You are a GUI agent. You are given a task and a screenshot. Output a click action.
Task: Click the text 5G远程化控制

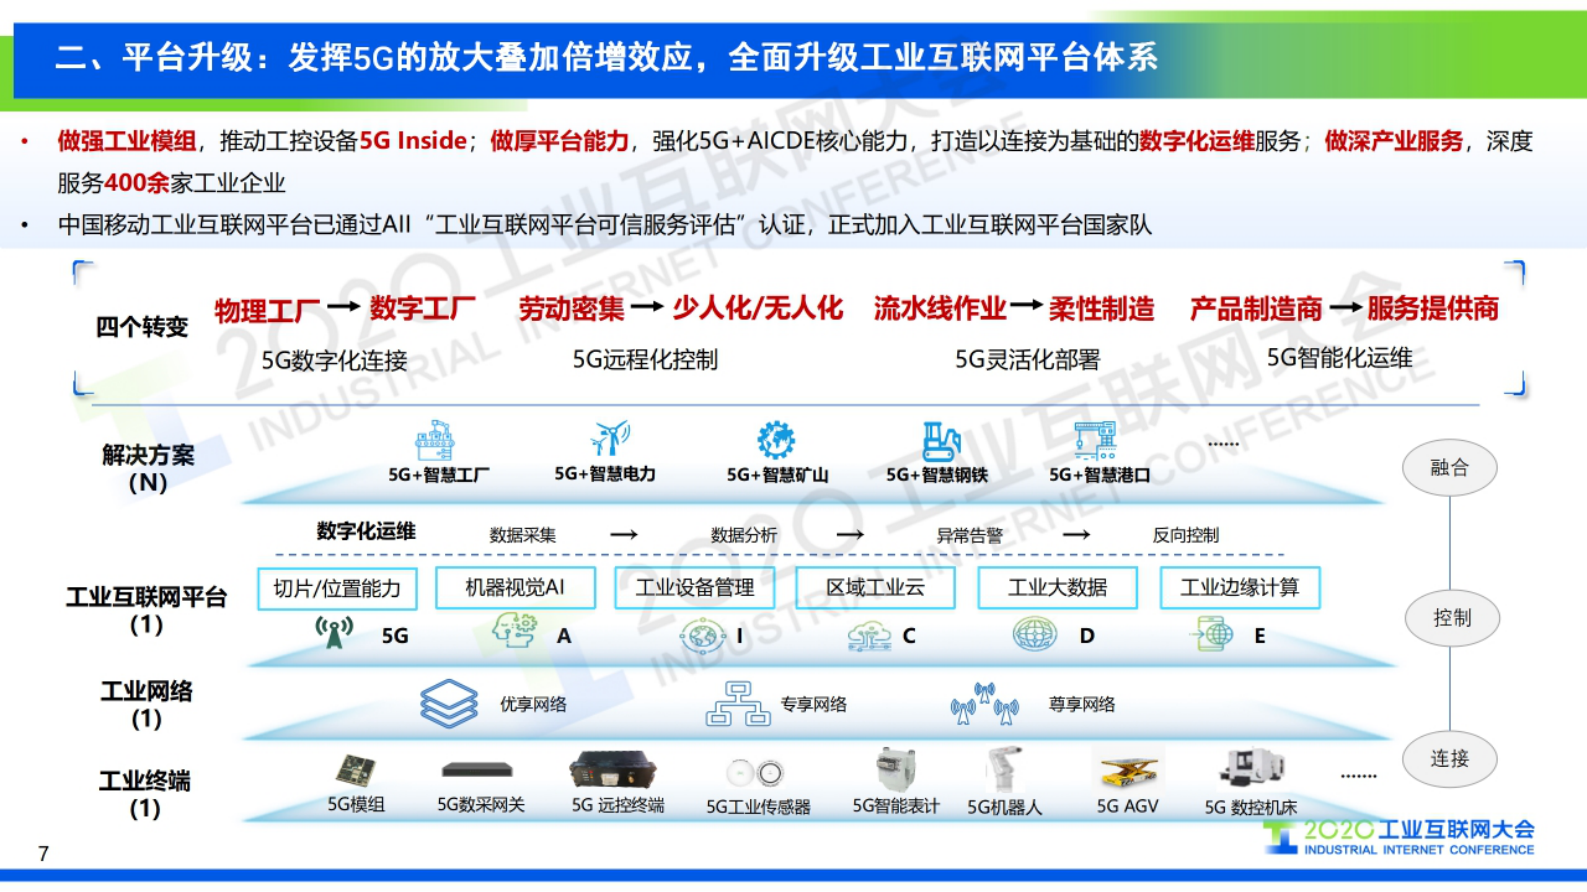point(645,359)
